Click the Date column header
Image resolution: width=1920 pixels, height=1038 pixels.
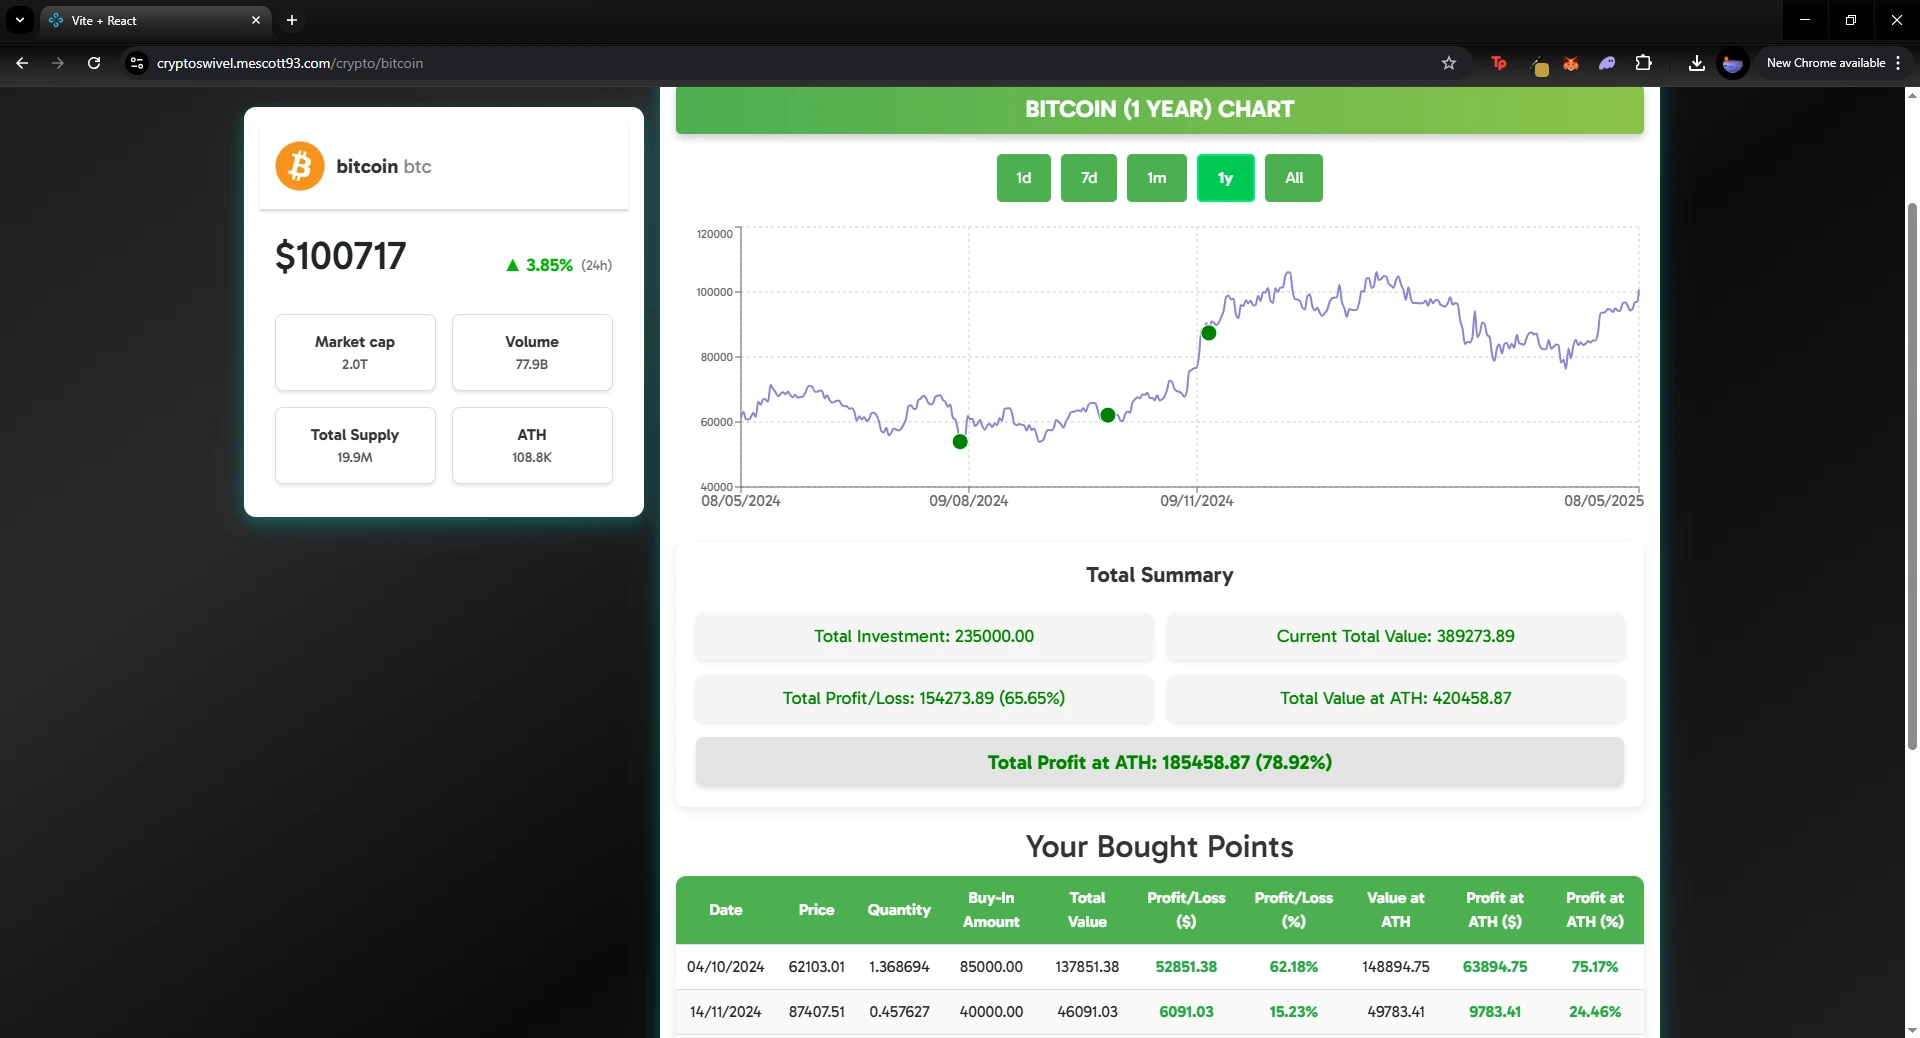point(726,910)
